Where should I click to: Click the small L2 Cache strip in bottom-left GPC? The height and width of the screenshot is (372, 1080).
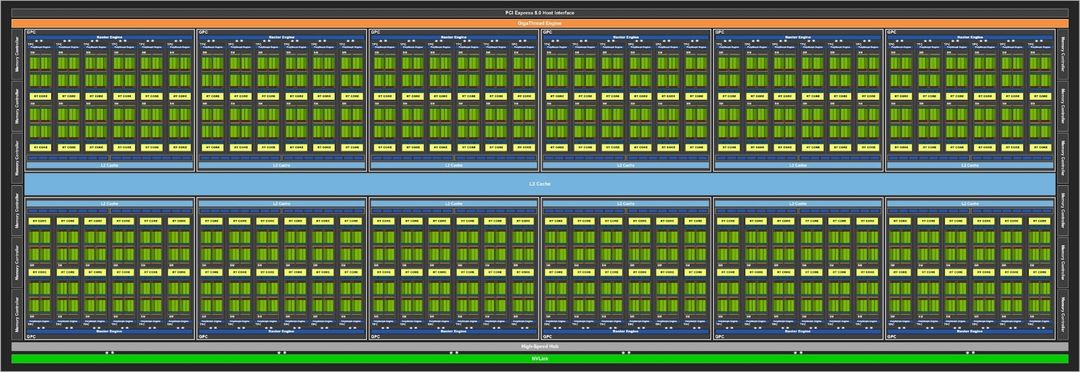[x=110, y=204]
